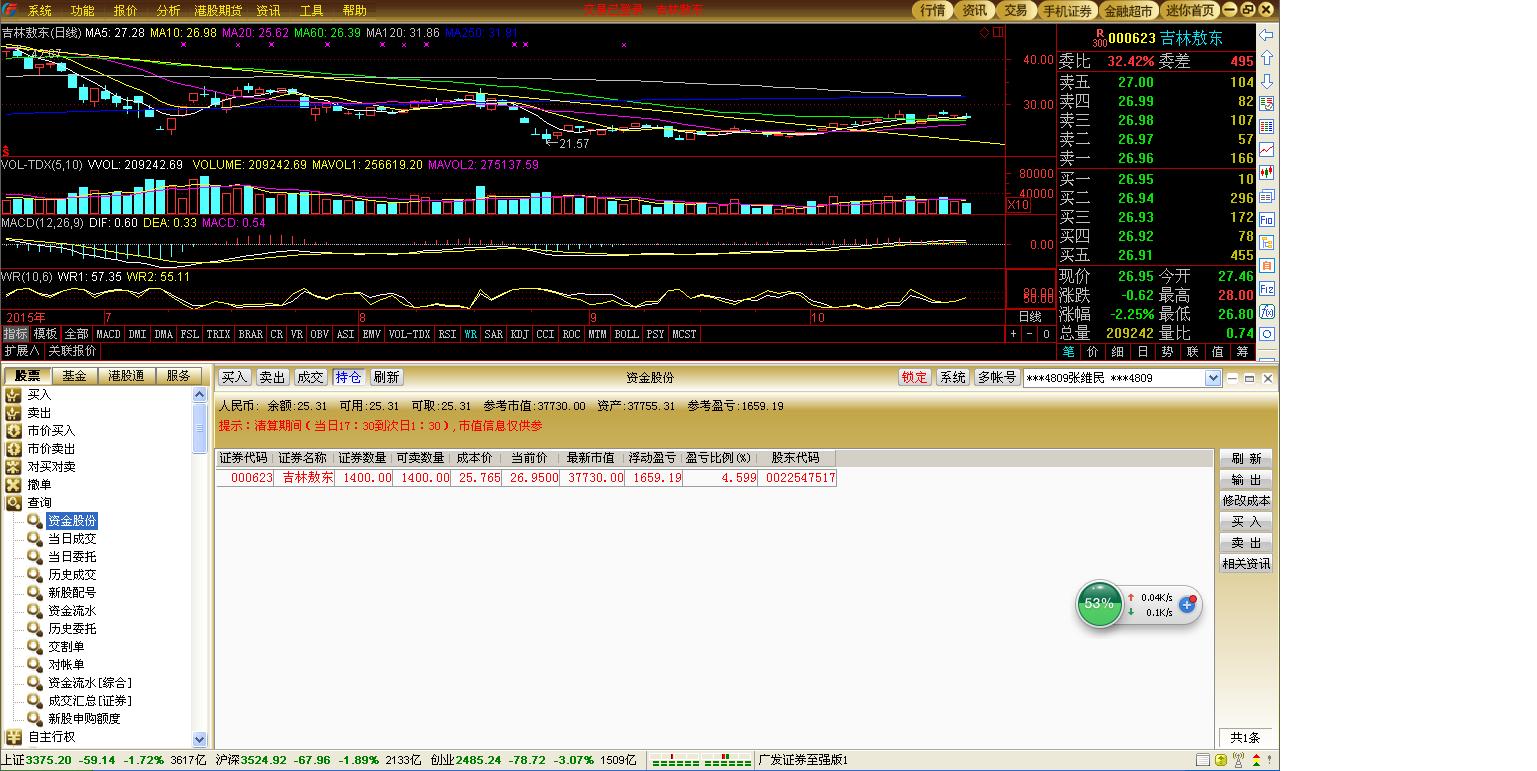The height and width of the screenshot is (771, 1537).
Task: Open the 港股期货 menu
Action: [x=218, y=10]
